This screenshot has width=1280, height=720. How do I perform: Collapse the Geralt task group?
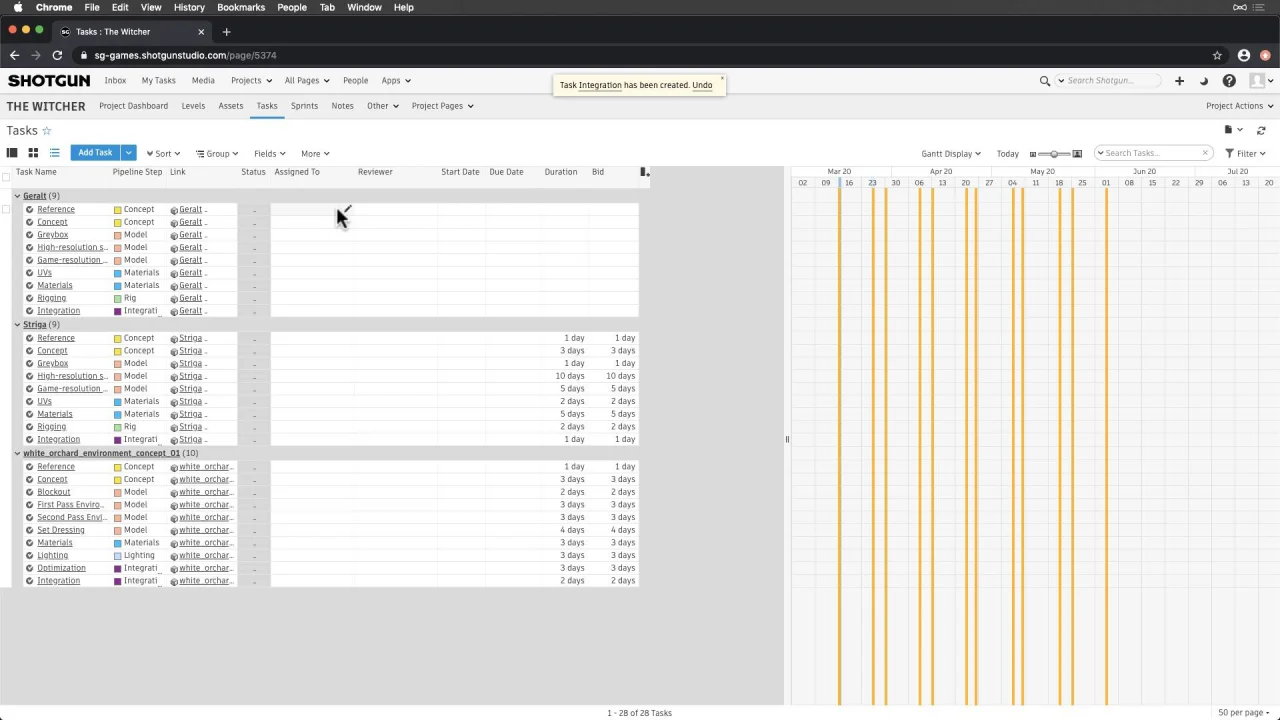[17, 196]
